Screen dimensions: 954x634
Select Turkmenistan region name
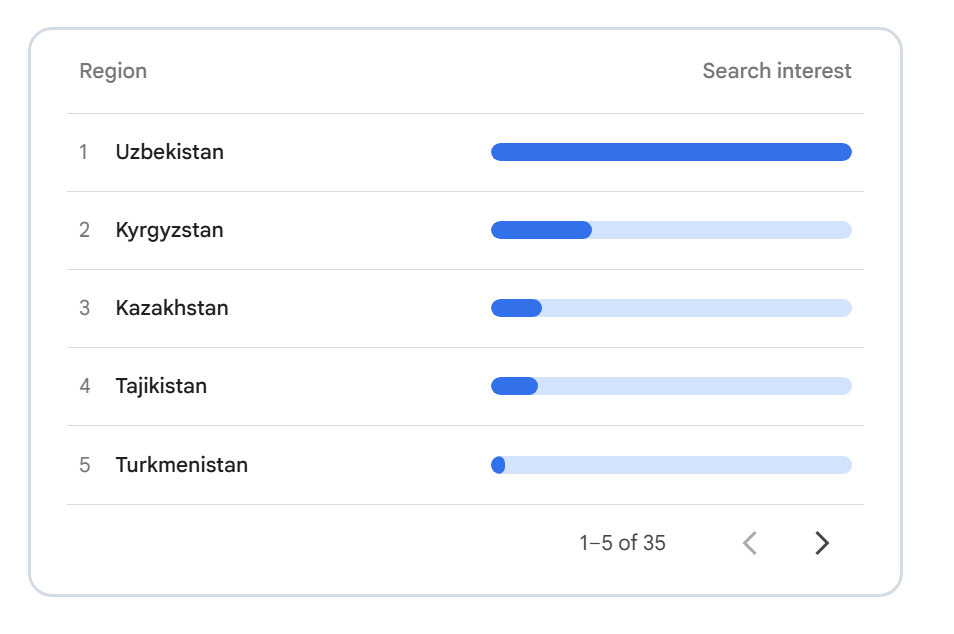coord(181,465)
